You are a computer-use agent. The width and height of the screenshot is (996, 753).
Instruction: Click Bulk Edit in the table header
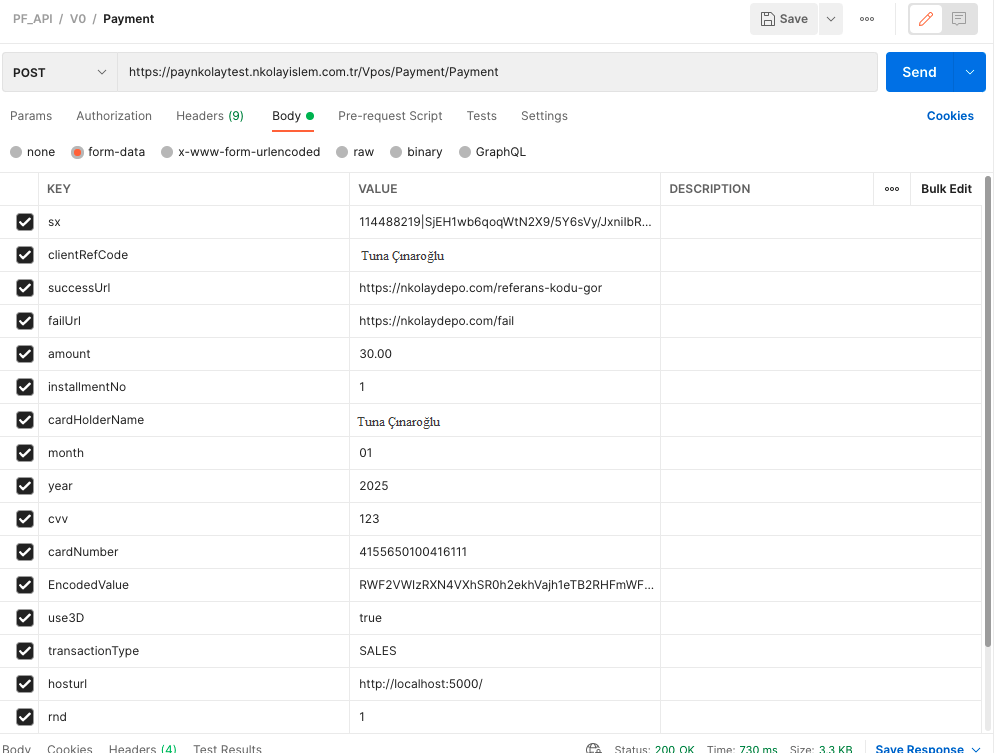point(946,189)
